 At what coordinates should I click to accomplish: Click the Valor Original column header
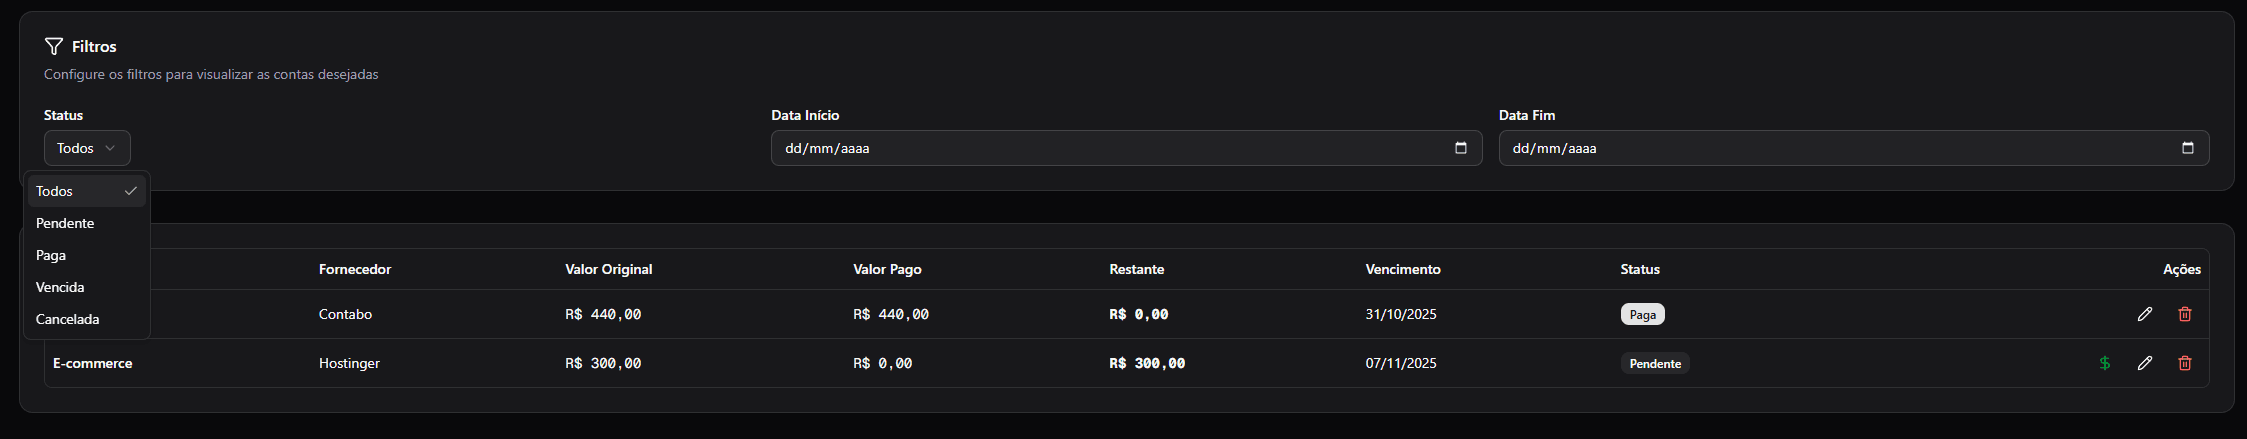click(x=608, y=269)
